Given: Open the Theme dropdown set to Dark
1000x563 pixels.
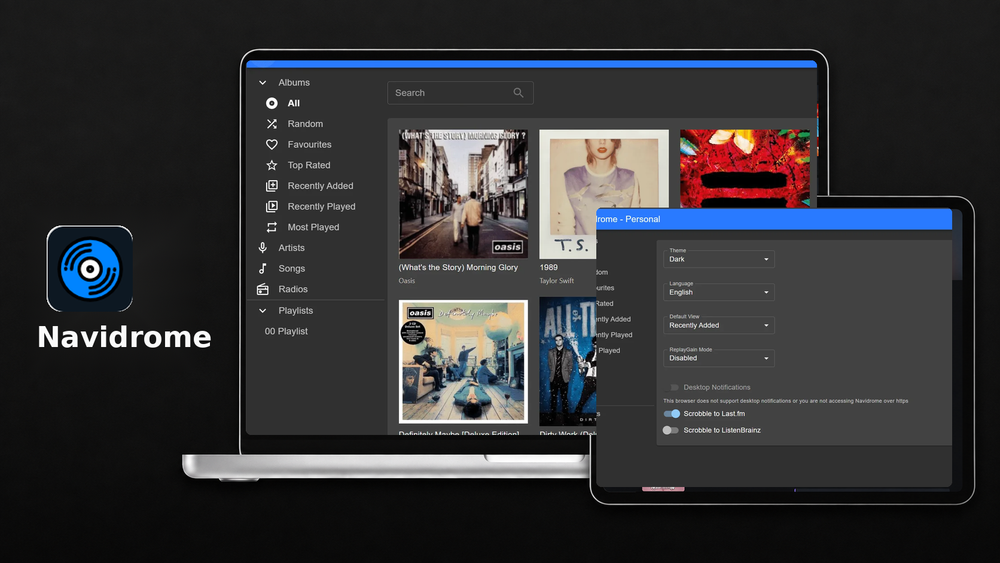Looking at the screenshot, I should tap(719, 259).
